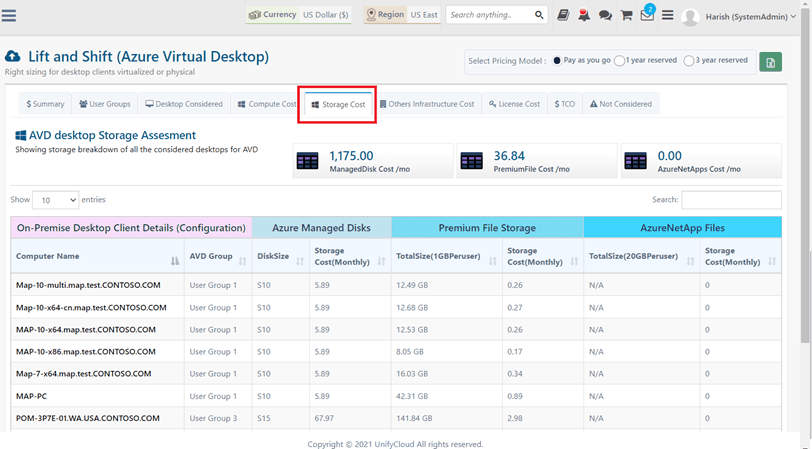Image resolution: width=812 pixels, height=449 pixels.
Task: Open the mail inbox with badge
Action: pos(647,13)
